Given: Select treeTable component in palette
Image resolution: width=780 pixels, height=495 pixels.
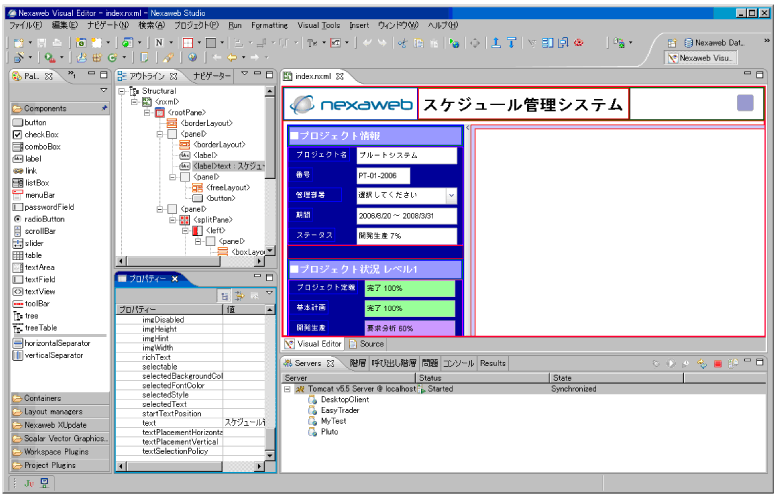Looking at the screenshot, I should point(35,328).
